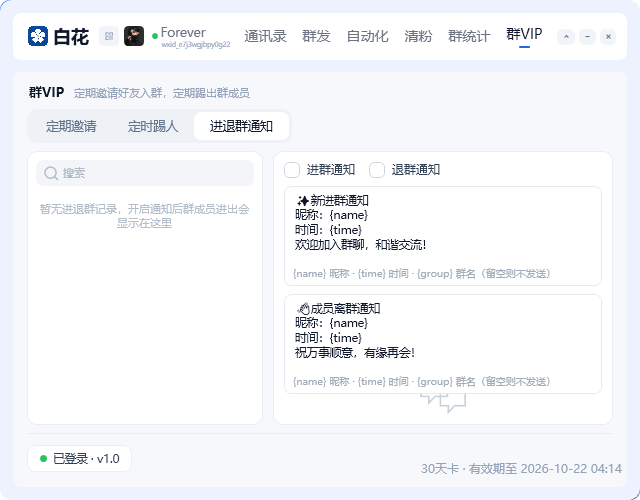
Task: Select the 群VIP menu item
Action: [524, 34]
